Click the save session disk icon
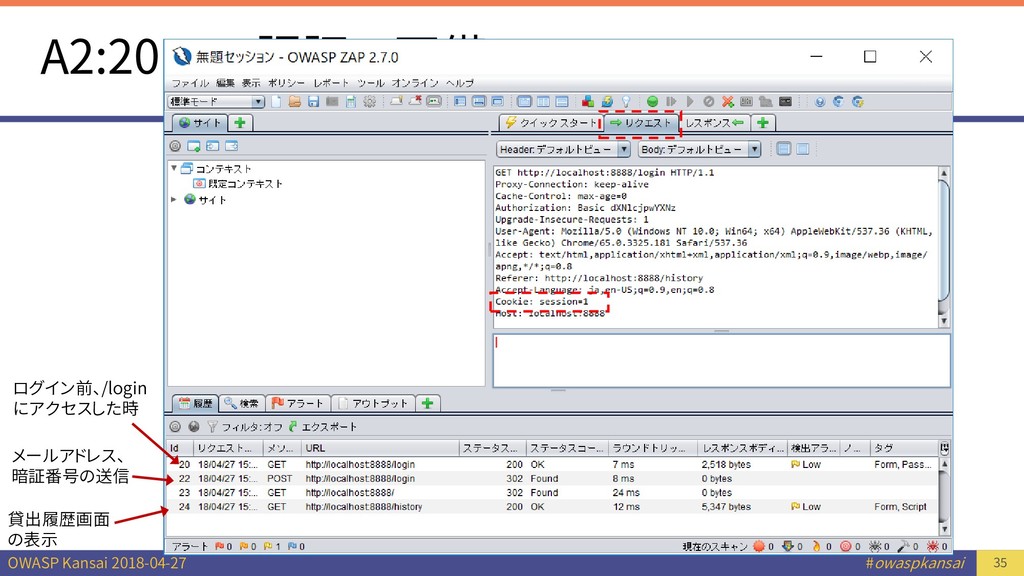The height and width of the screenshot is (576, 1024). tap(313, 101)
